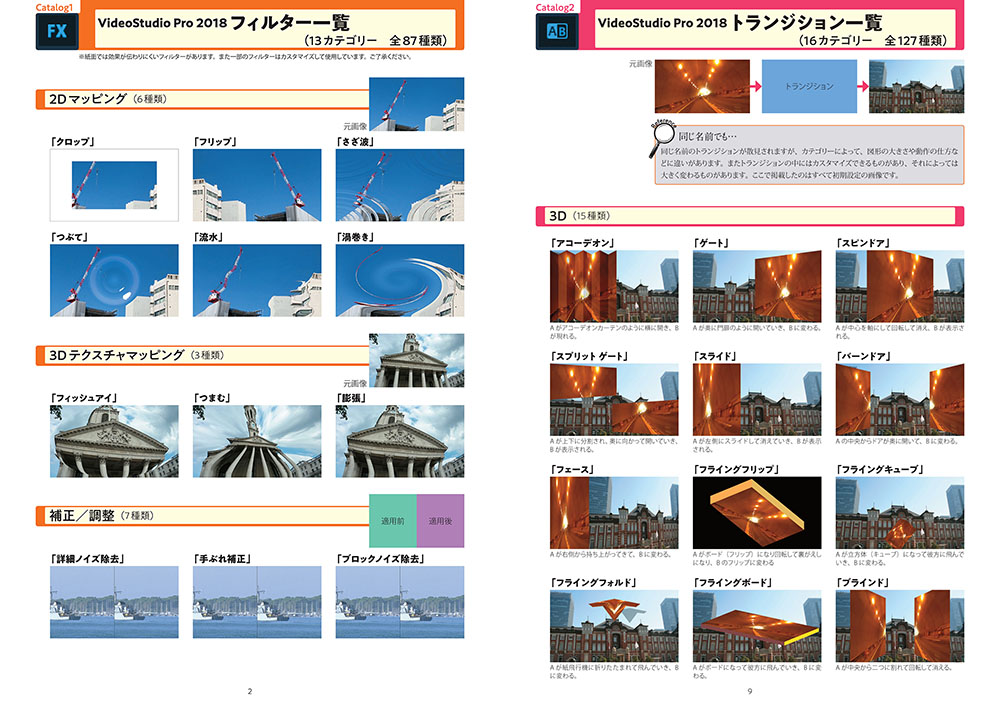The image size is (1000, 707).
Task: Choose the 「フィッシュアイ」 filter thumbnail
Action: (114, 441)
